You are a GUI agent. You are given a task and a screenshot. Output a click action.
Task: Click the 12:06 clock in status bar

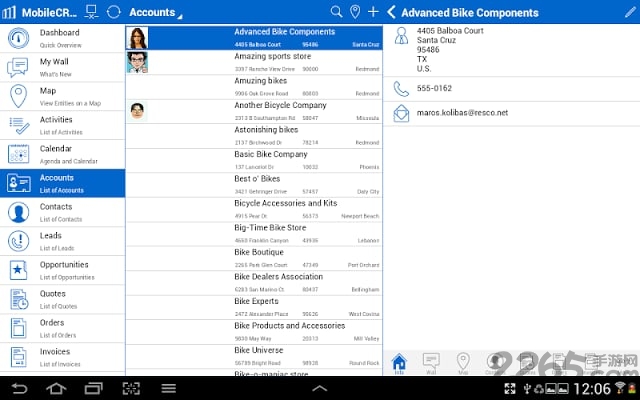coord(592,389)
